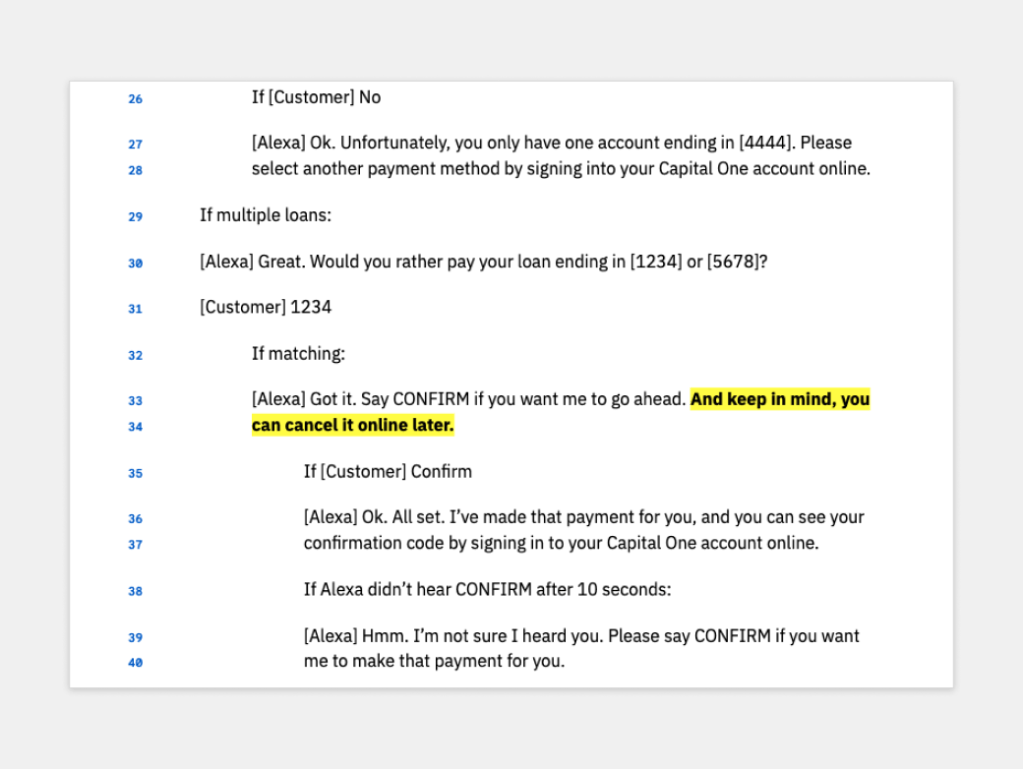Click the highlighted 'And keep in mind, you' text
The width and height of the screenshot is (1023, 769).
780,400
